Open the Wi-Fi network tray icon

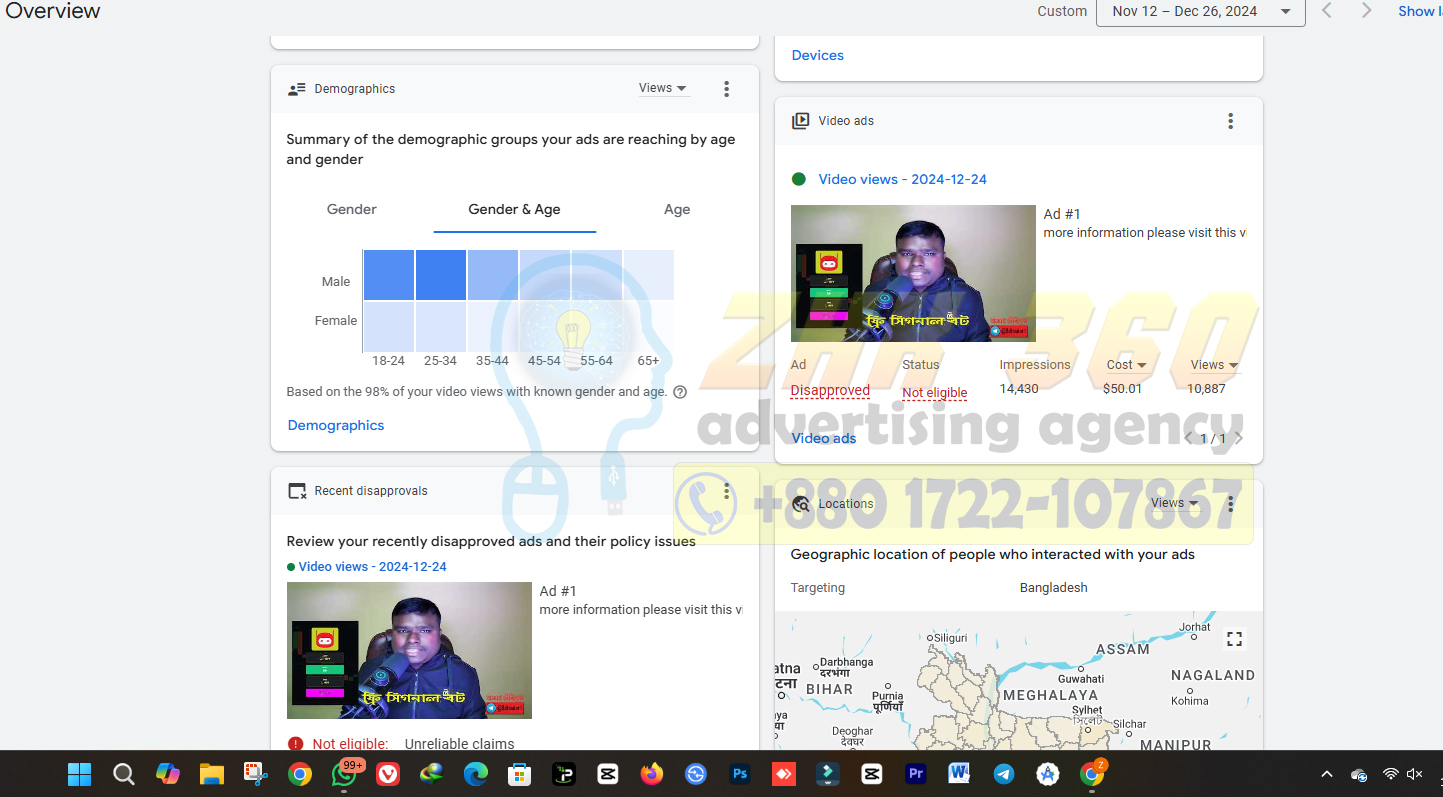pos(1390,774)
